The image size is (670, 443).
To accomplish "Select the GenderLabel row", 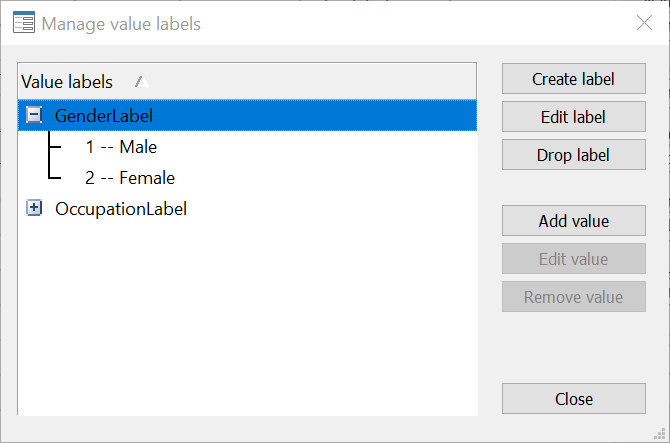I will point(247,115).
